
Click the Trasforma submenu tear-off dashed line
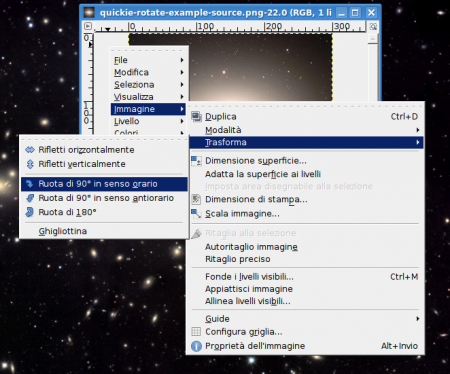[x=104, y=139]
